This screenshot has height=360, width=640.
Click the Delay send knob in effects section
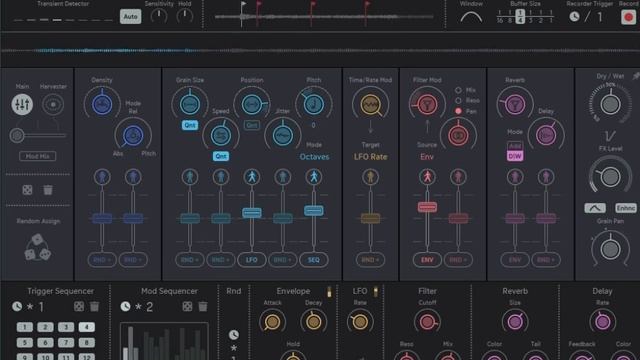546,135
